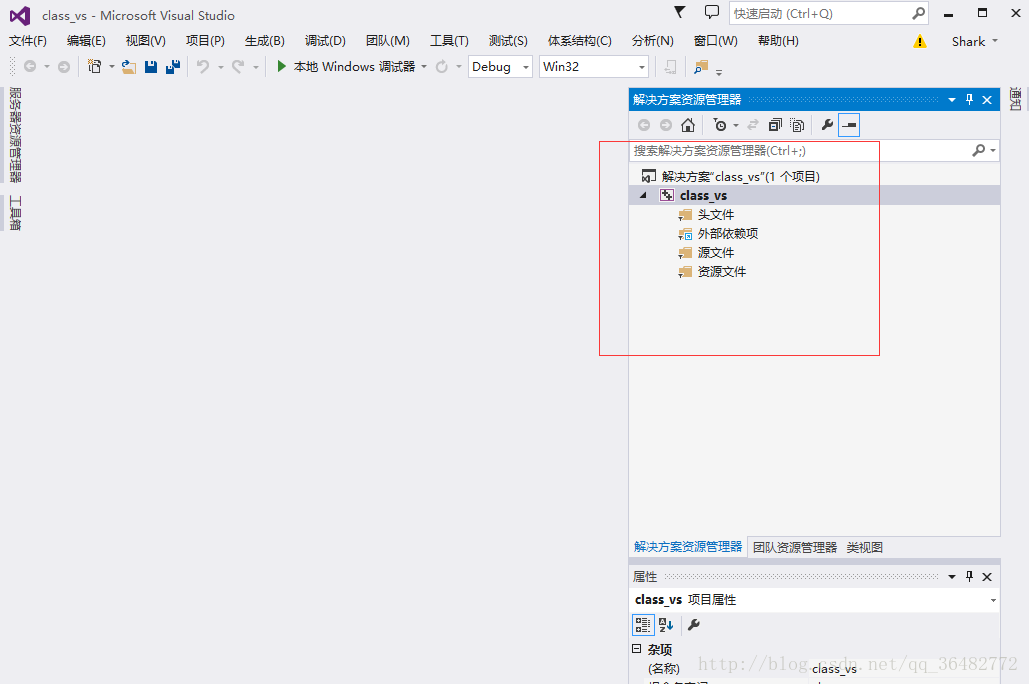Select the class_vs project in the tree

(703, 195)
